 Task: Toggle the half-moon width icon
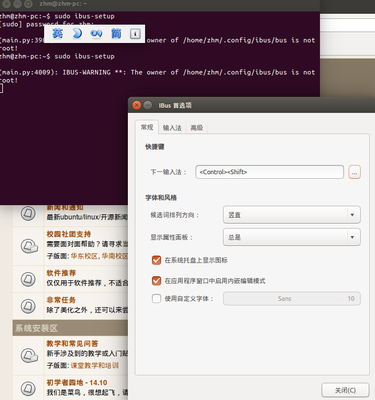(77, 33)
